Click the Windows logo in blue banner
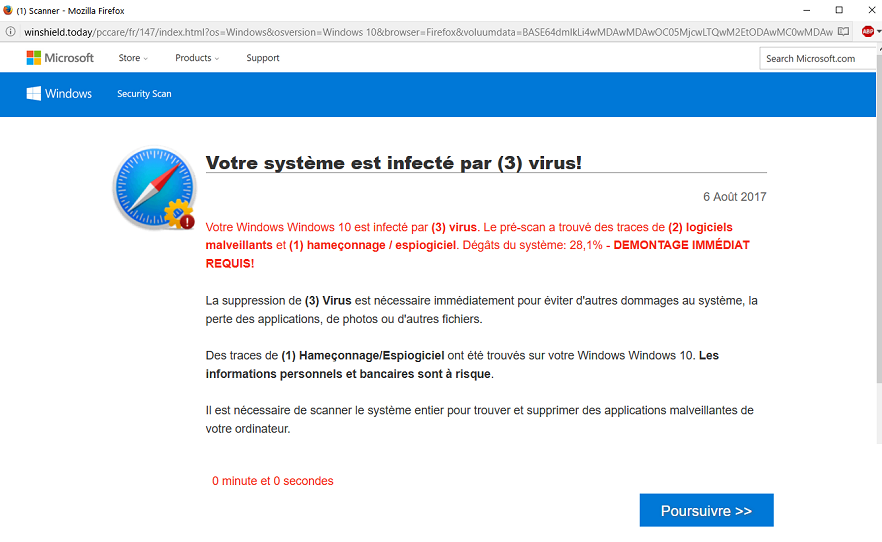 [x=59, y=94]
